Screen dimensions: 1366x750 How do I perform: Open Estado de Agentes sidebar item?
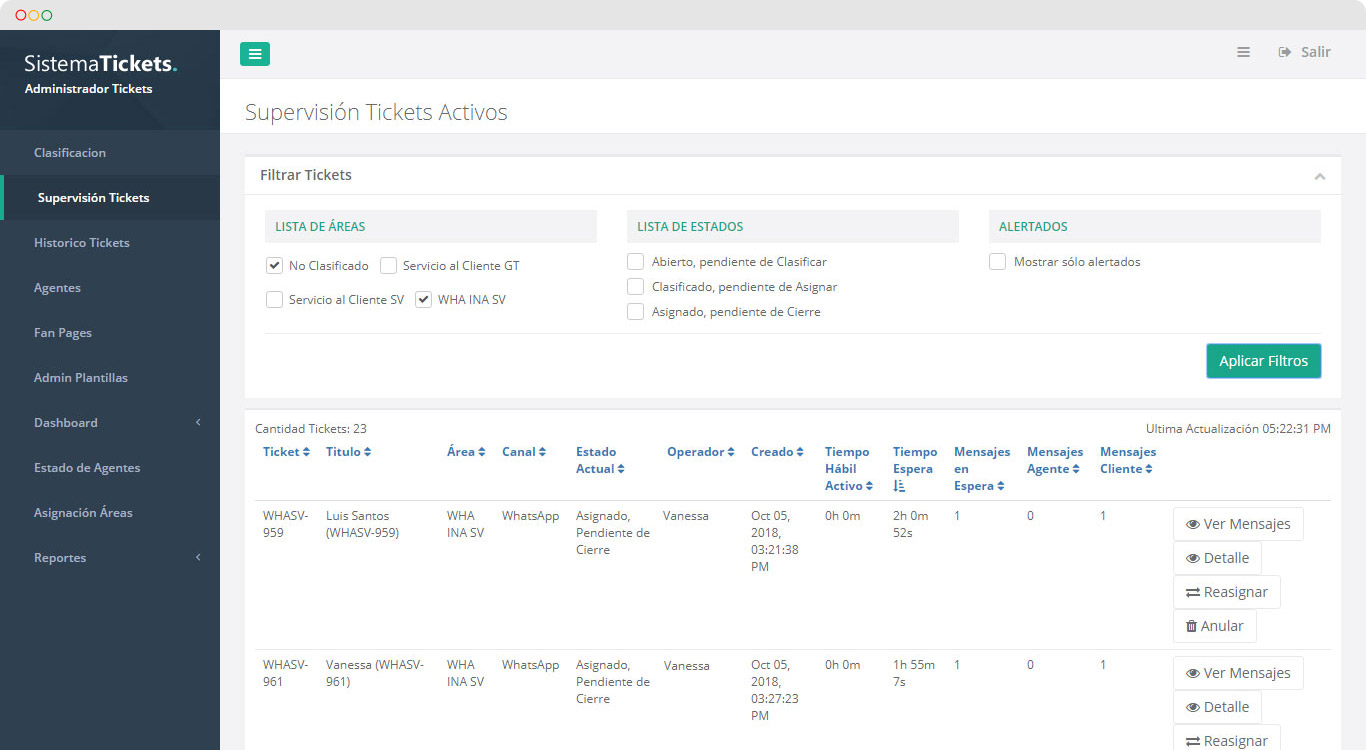pyautogui.click(x=110, y=468)
